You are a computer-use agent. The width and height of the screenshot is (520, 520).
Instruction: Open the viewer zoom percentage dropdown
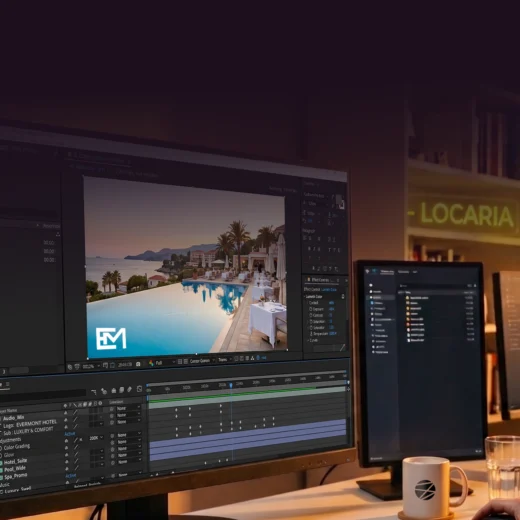[x=91, y=366]
